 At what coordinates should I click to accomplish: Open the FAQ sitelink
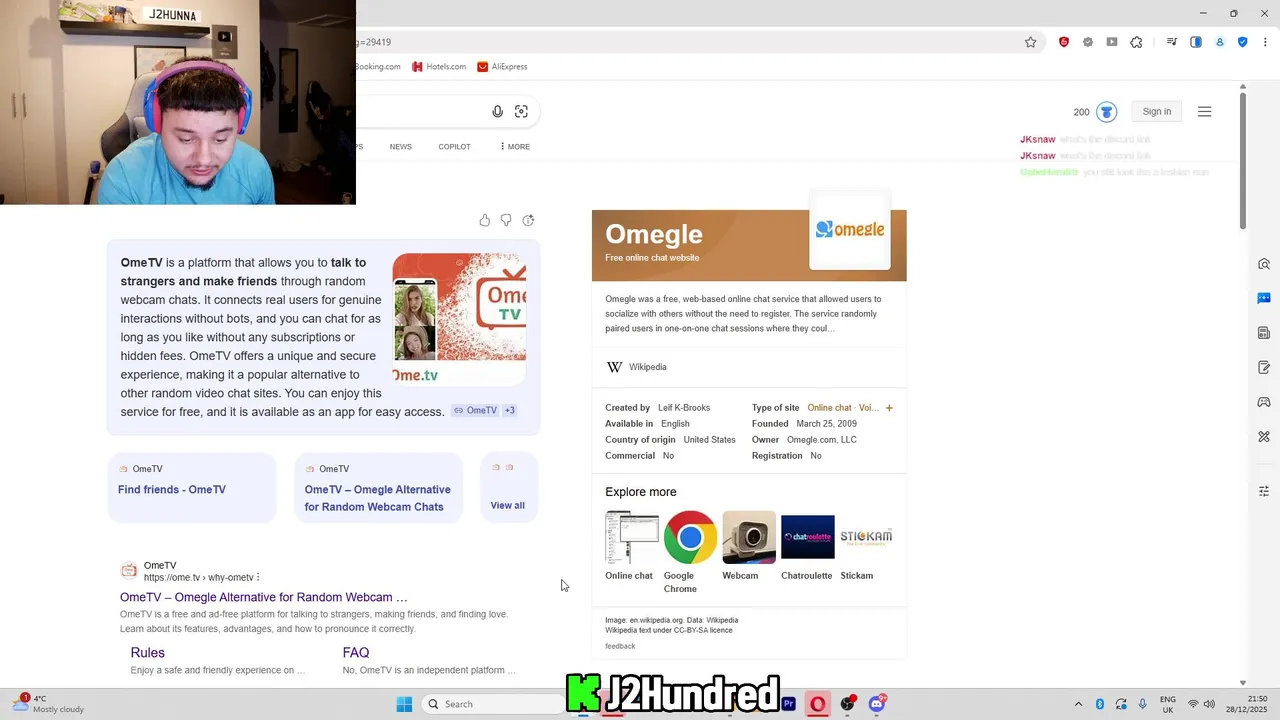click(356, 653)
